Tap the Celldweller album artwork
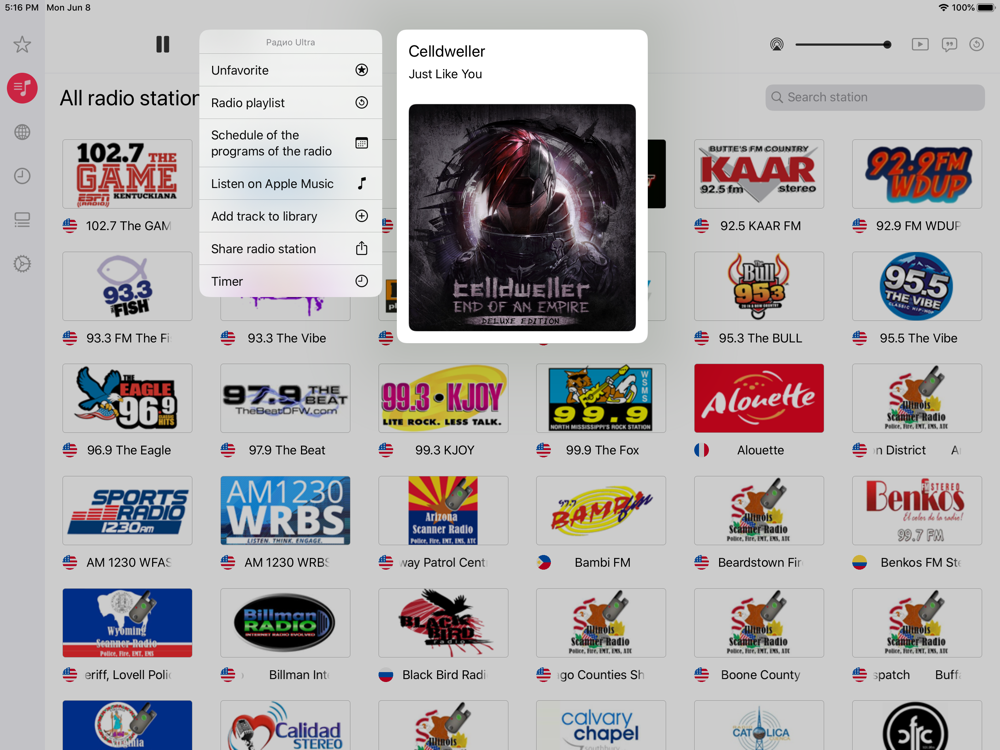 tap(522, 217)
